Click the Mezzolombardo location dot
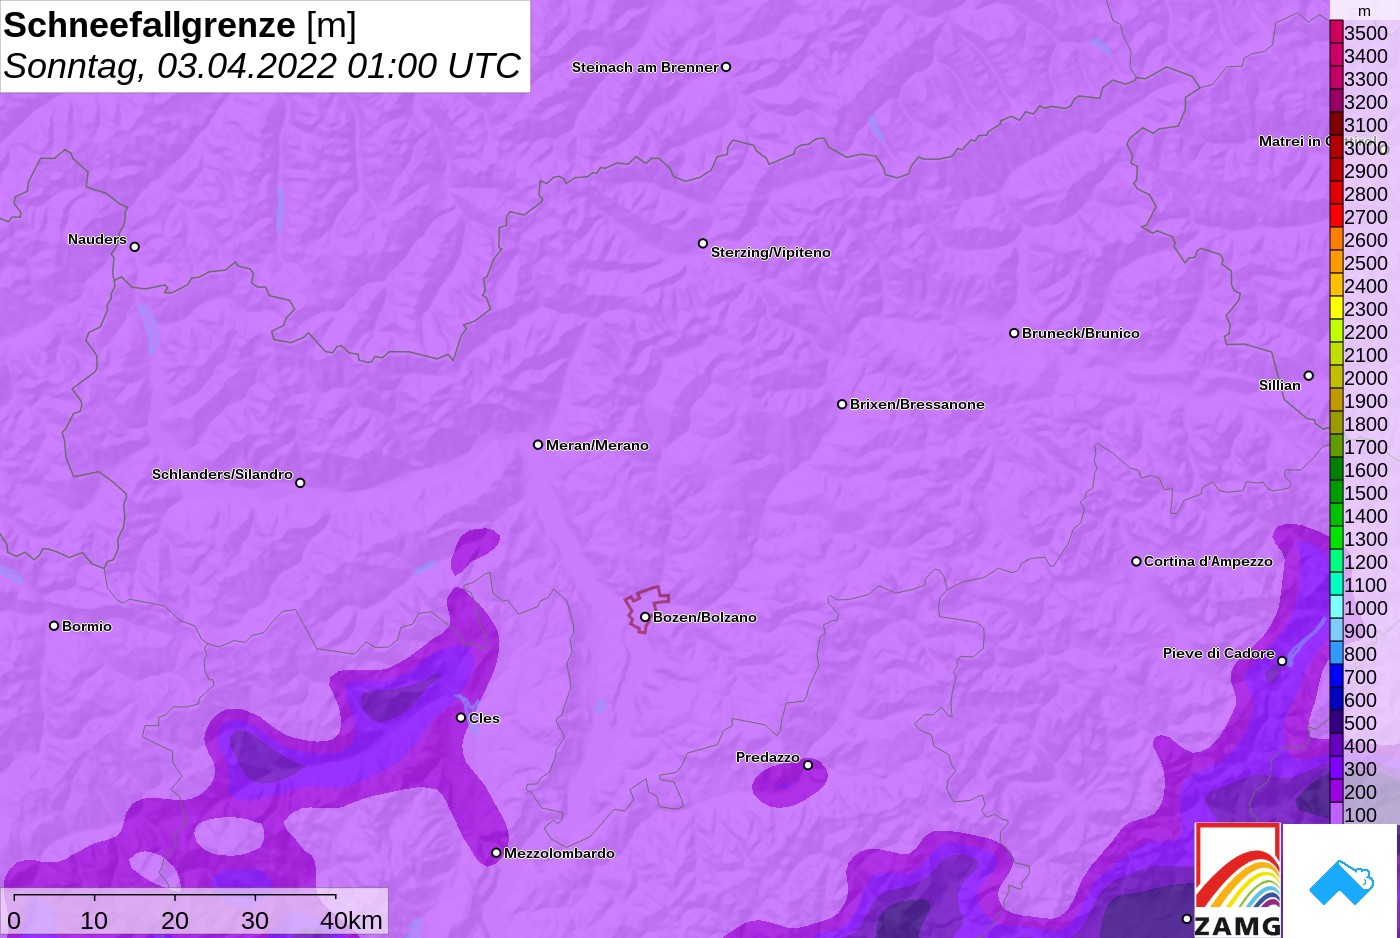This screenshot has height=938, width=1400. click(496, 853)
